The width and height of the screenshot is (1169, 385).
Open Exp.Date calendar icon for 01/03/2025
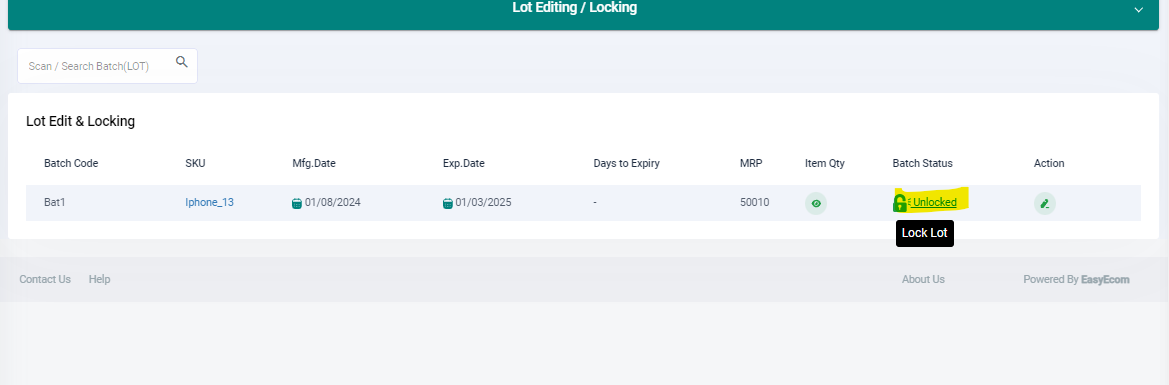(447, 203)
